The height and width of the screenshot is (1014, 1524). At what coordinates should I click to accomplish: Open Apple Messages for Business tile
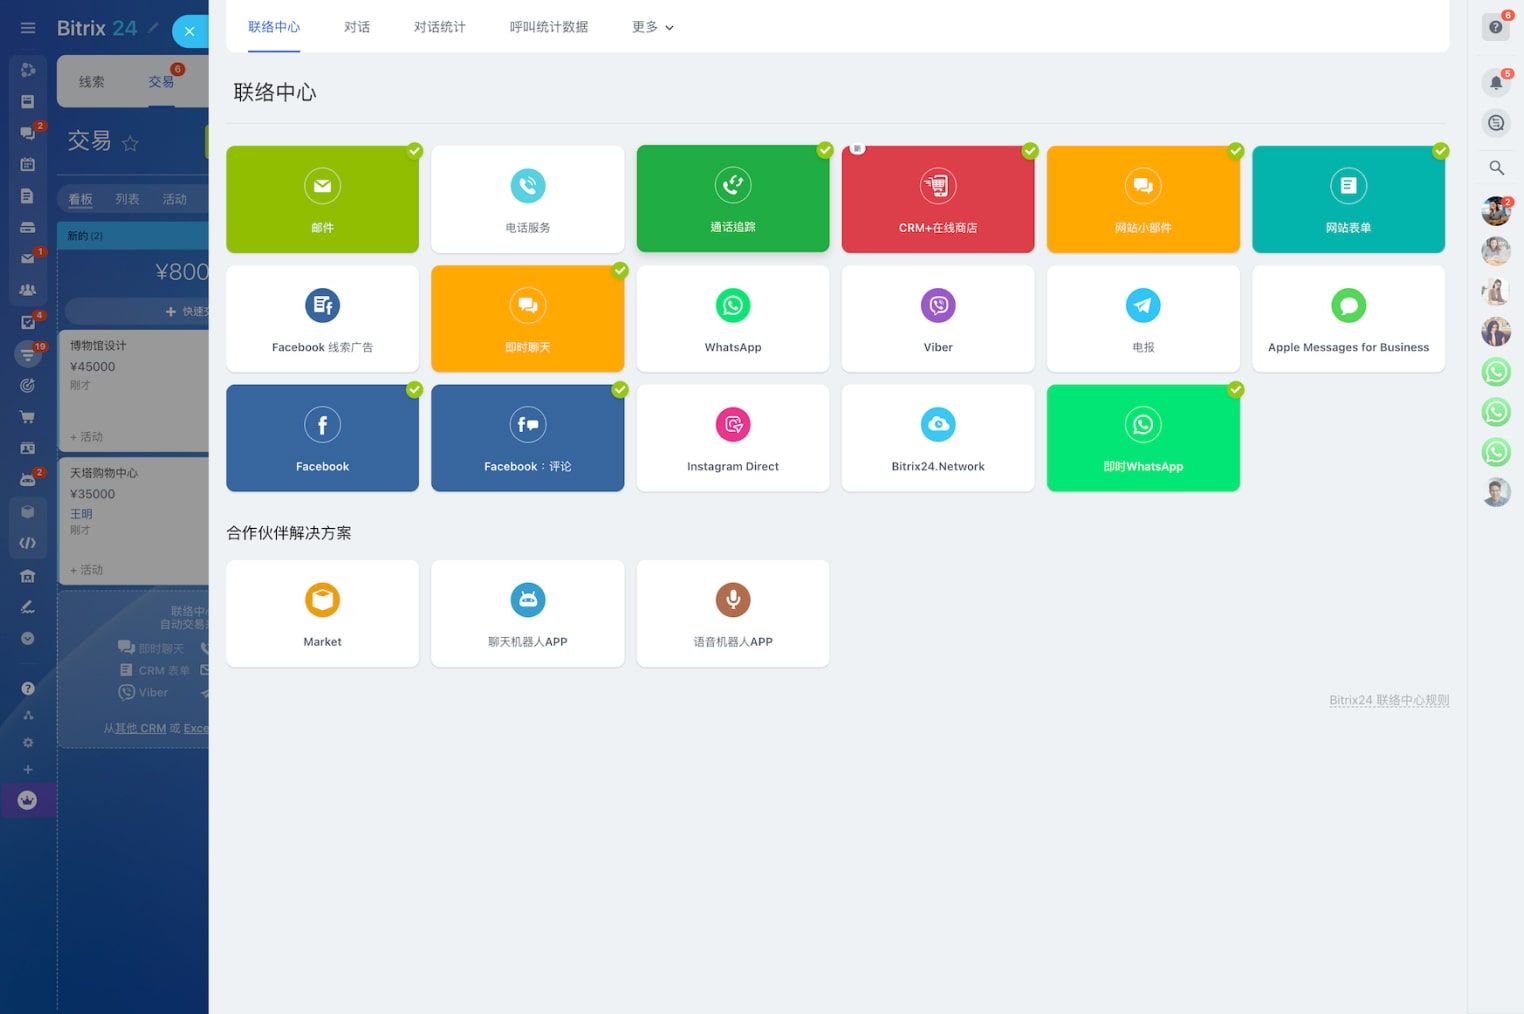coord(1348,318)
